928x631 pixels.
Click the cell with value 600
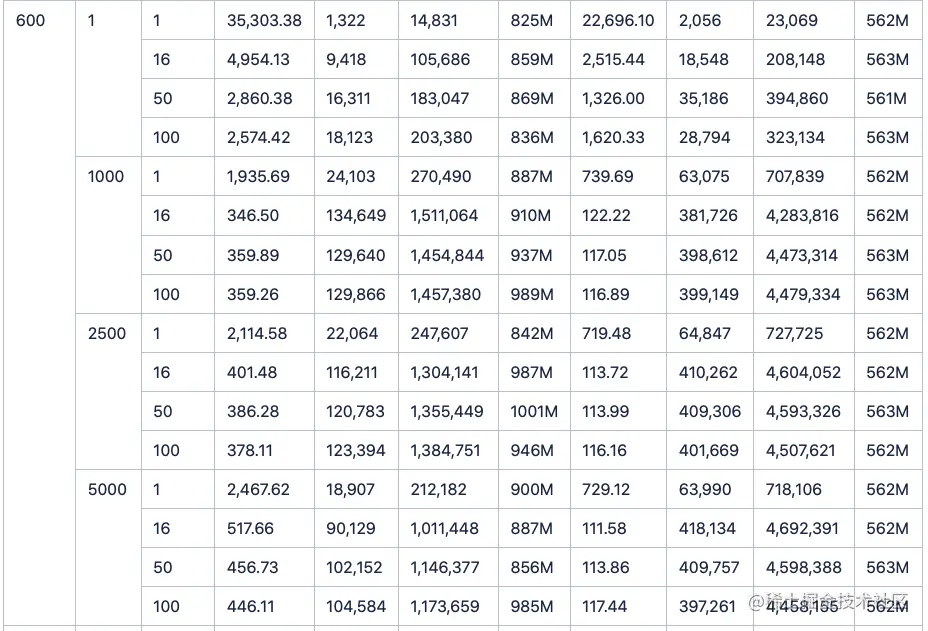pyautogui.click(x=31, y=20)
